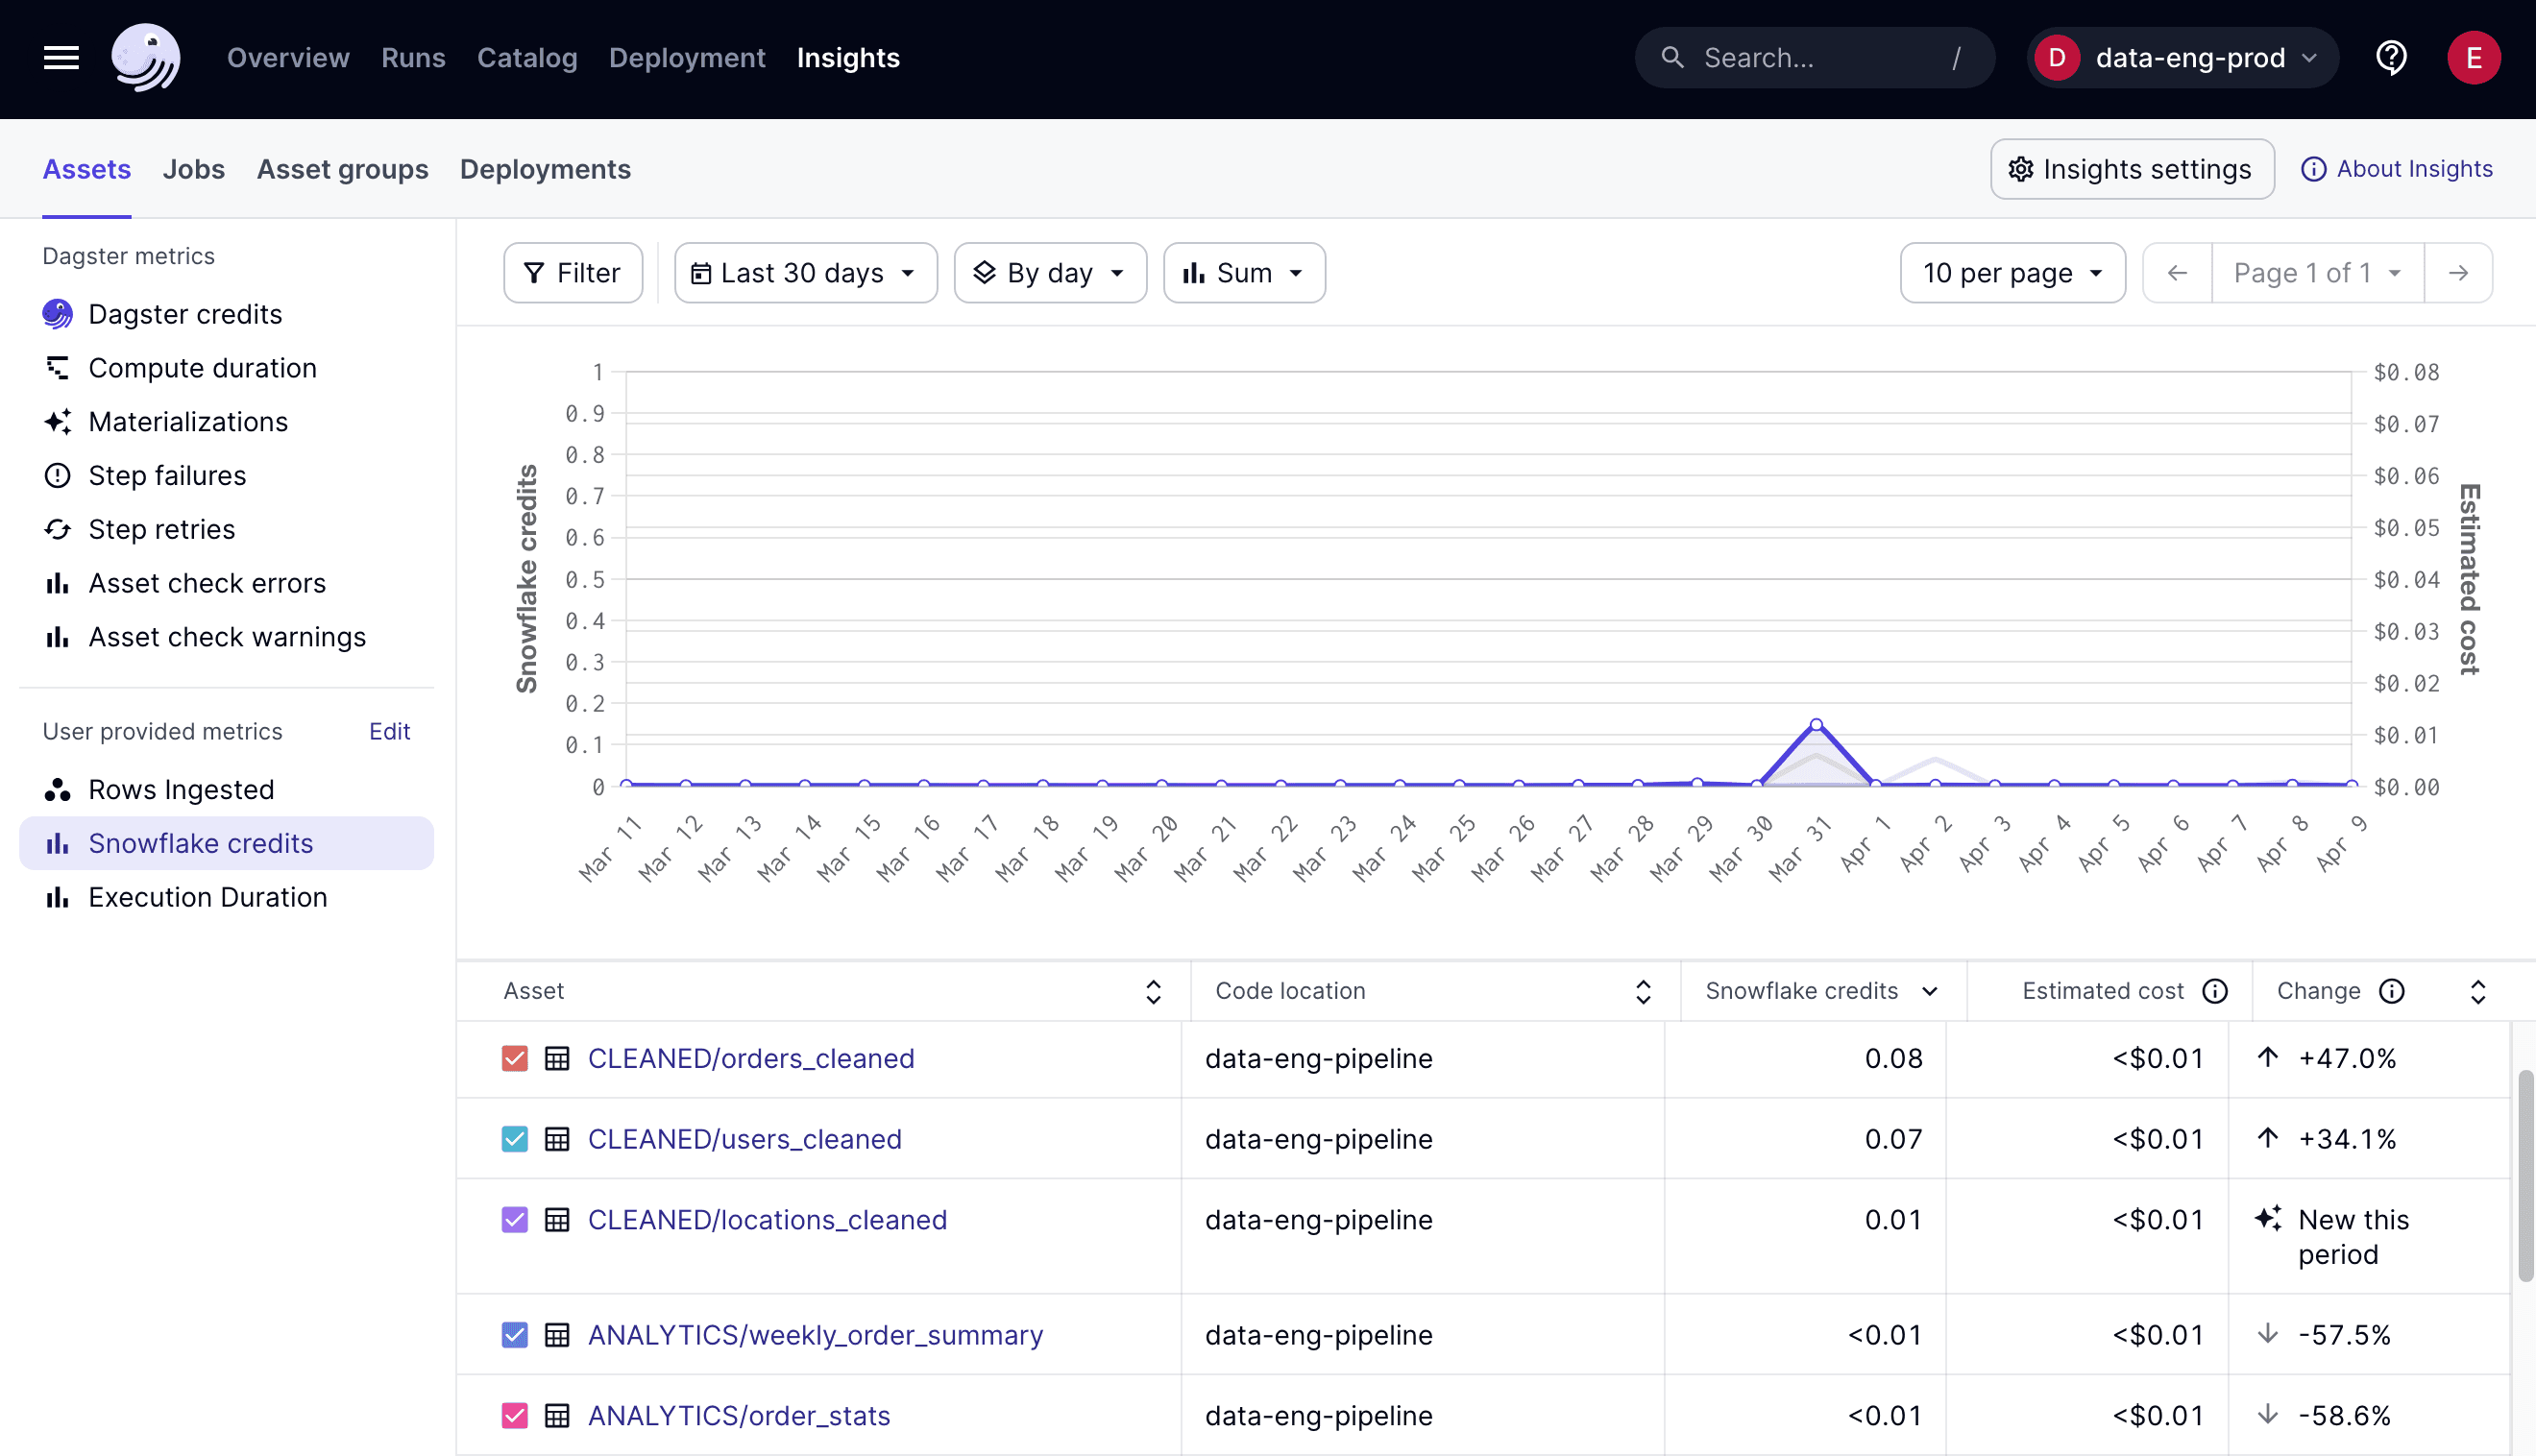Open the By day aggregation dropdown
This screenshot has width=2536, height=1456.
(x=1049, y=272)
